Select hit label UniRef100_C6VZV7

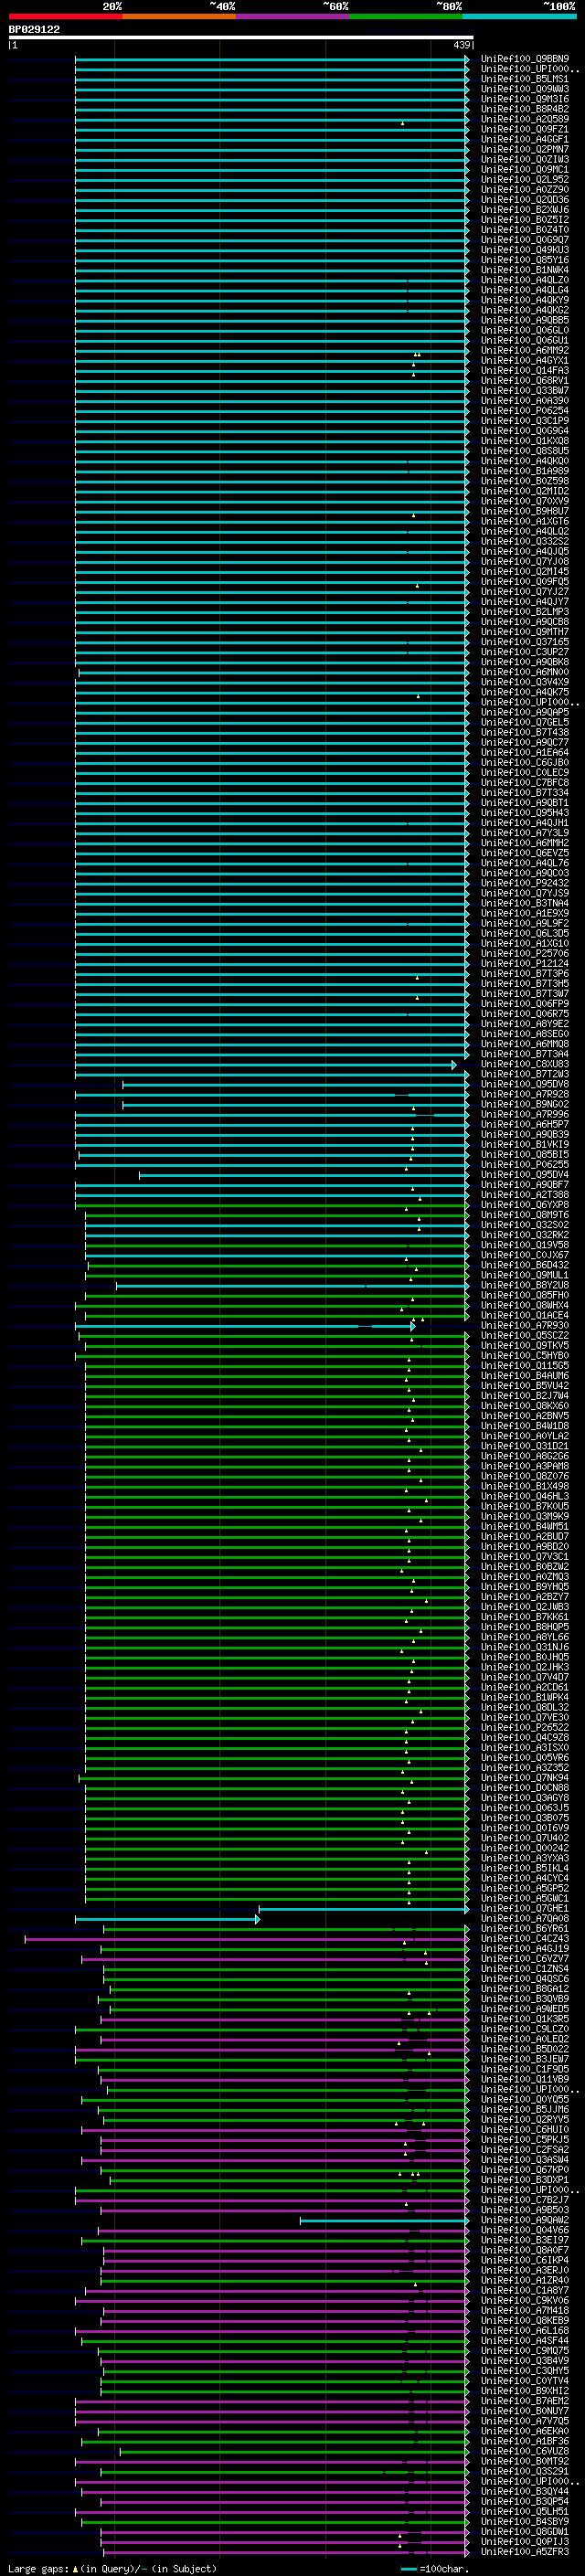click(525, 1958)
